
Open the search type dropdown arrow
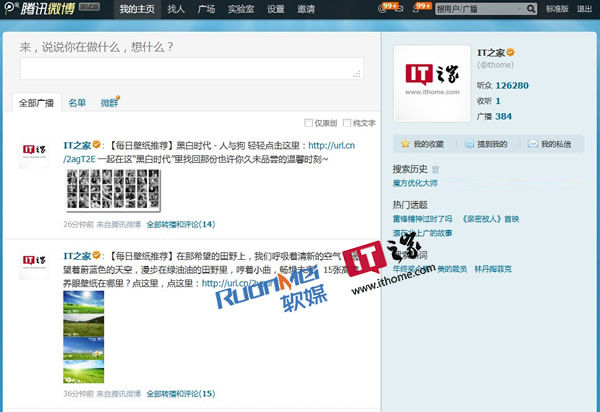[x=519, y=9]
